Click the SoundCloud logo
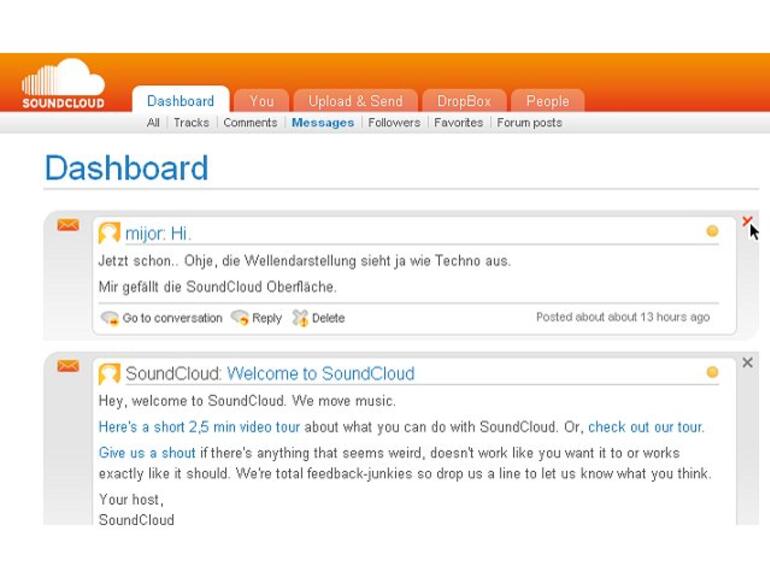 pyautogui.click(x=63, y=84)
